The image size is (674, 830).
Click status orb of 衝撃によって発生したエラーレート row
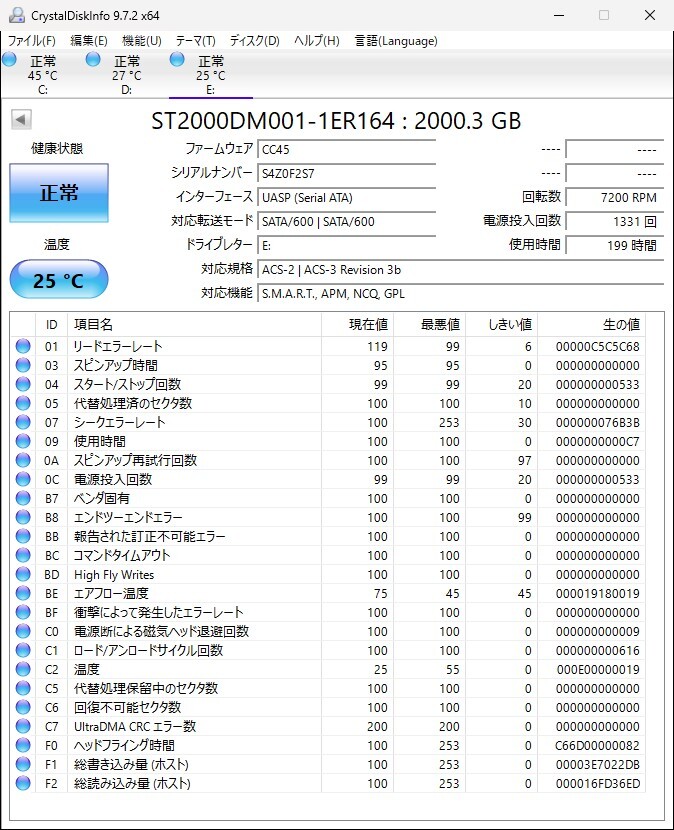click(23, 612)
